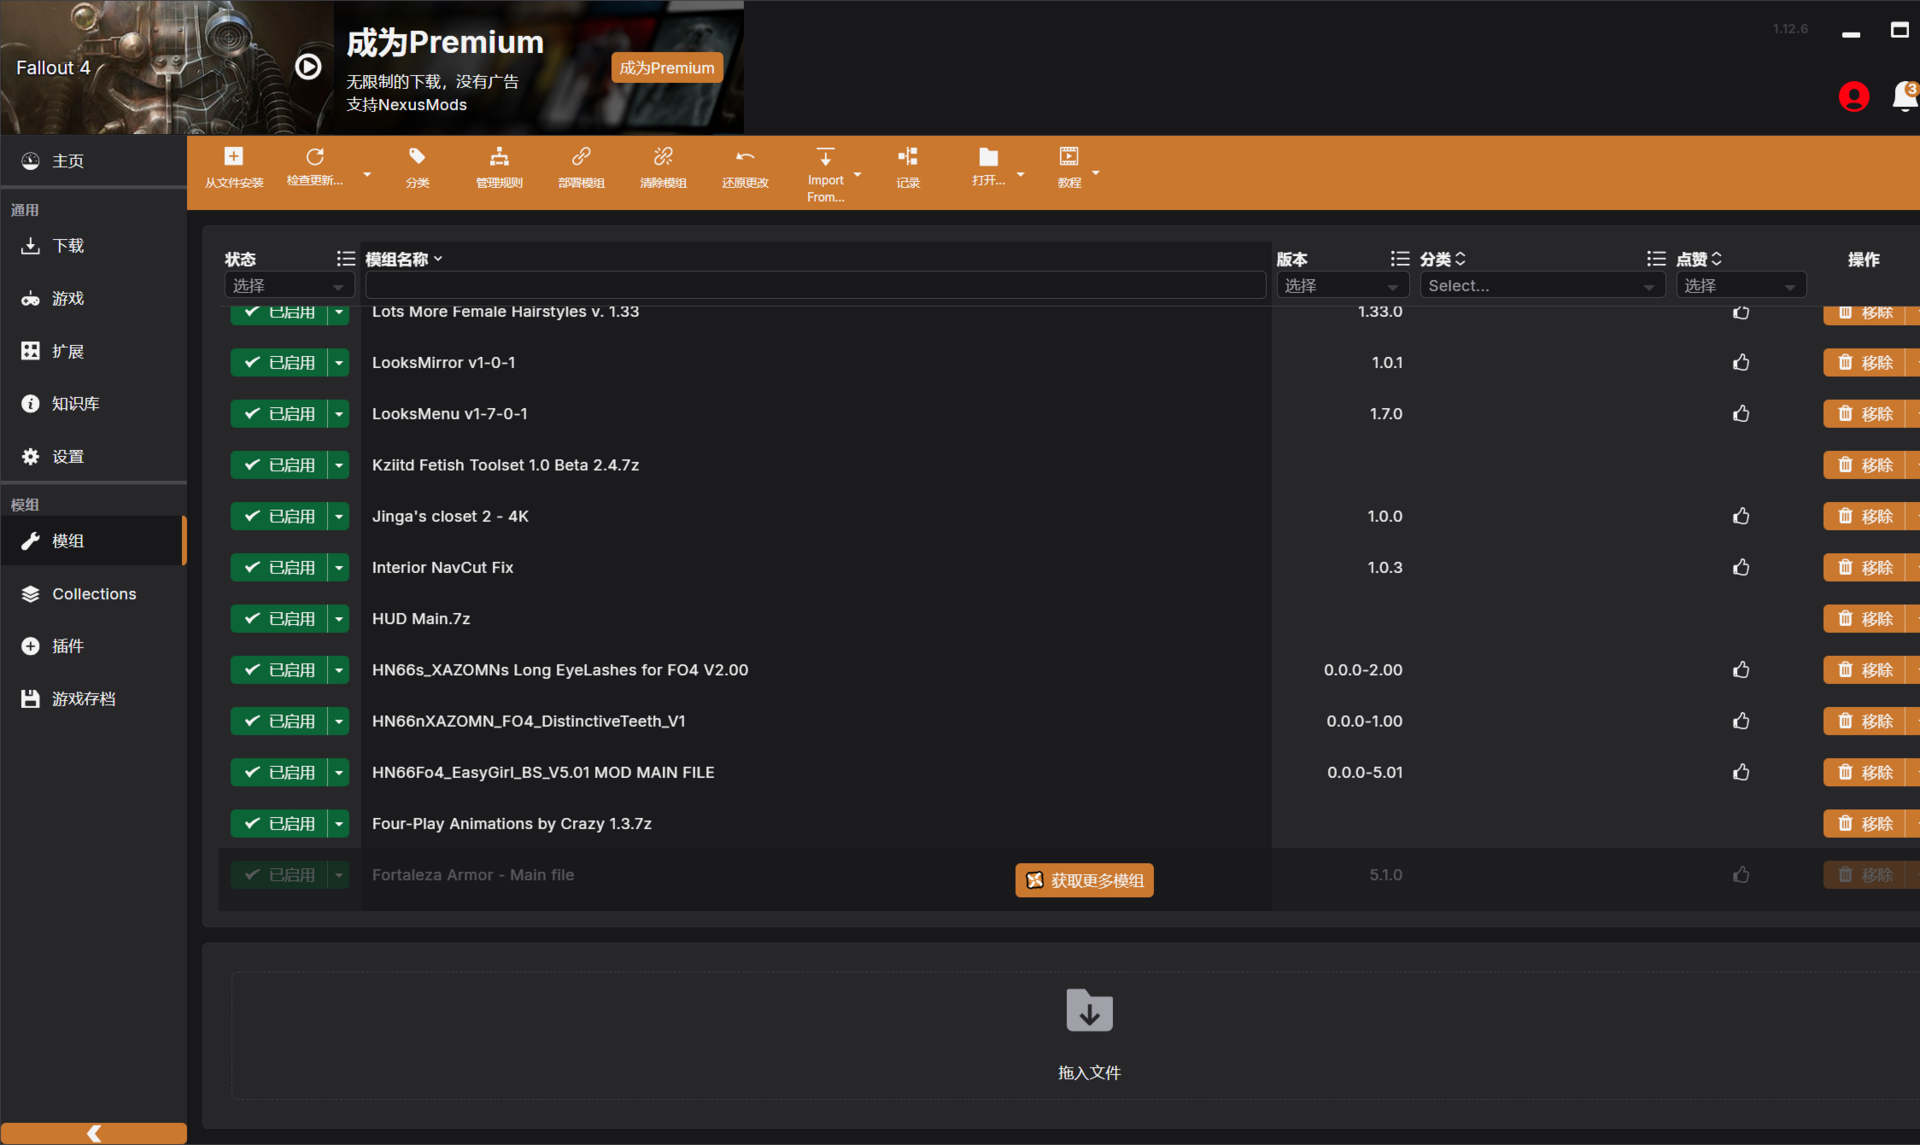Expand the Check for Updates dropdown arrow
The width and height of the screenshot is (1920, 1145).
(x=367, y=174)
